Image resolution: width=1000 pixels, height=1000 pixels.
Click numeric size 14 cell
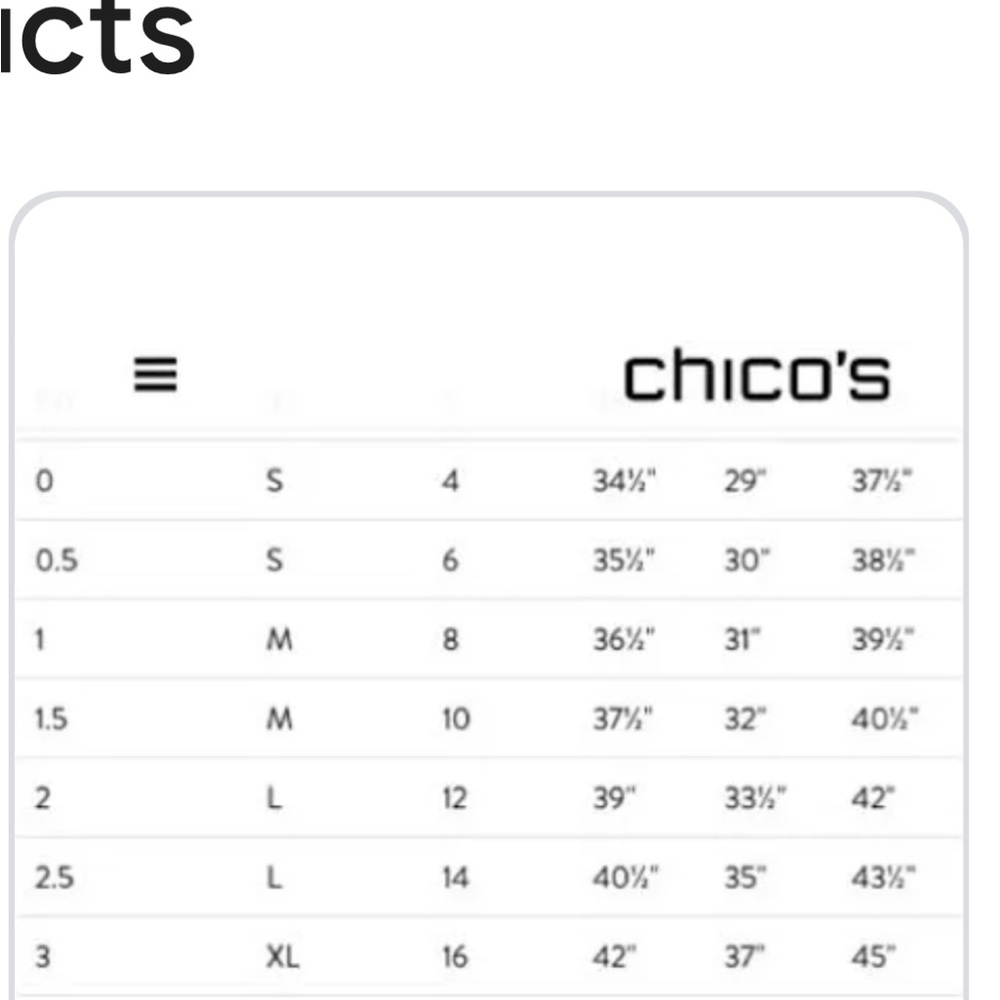click(x=455, y=878)
